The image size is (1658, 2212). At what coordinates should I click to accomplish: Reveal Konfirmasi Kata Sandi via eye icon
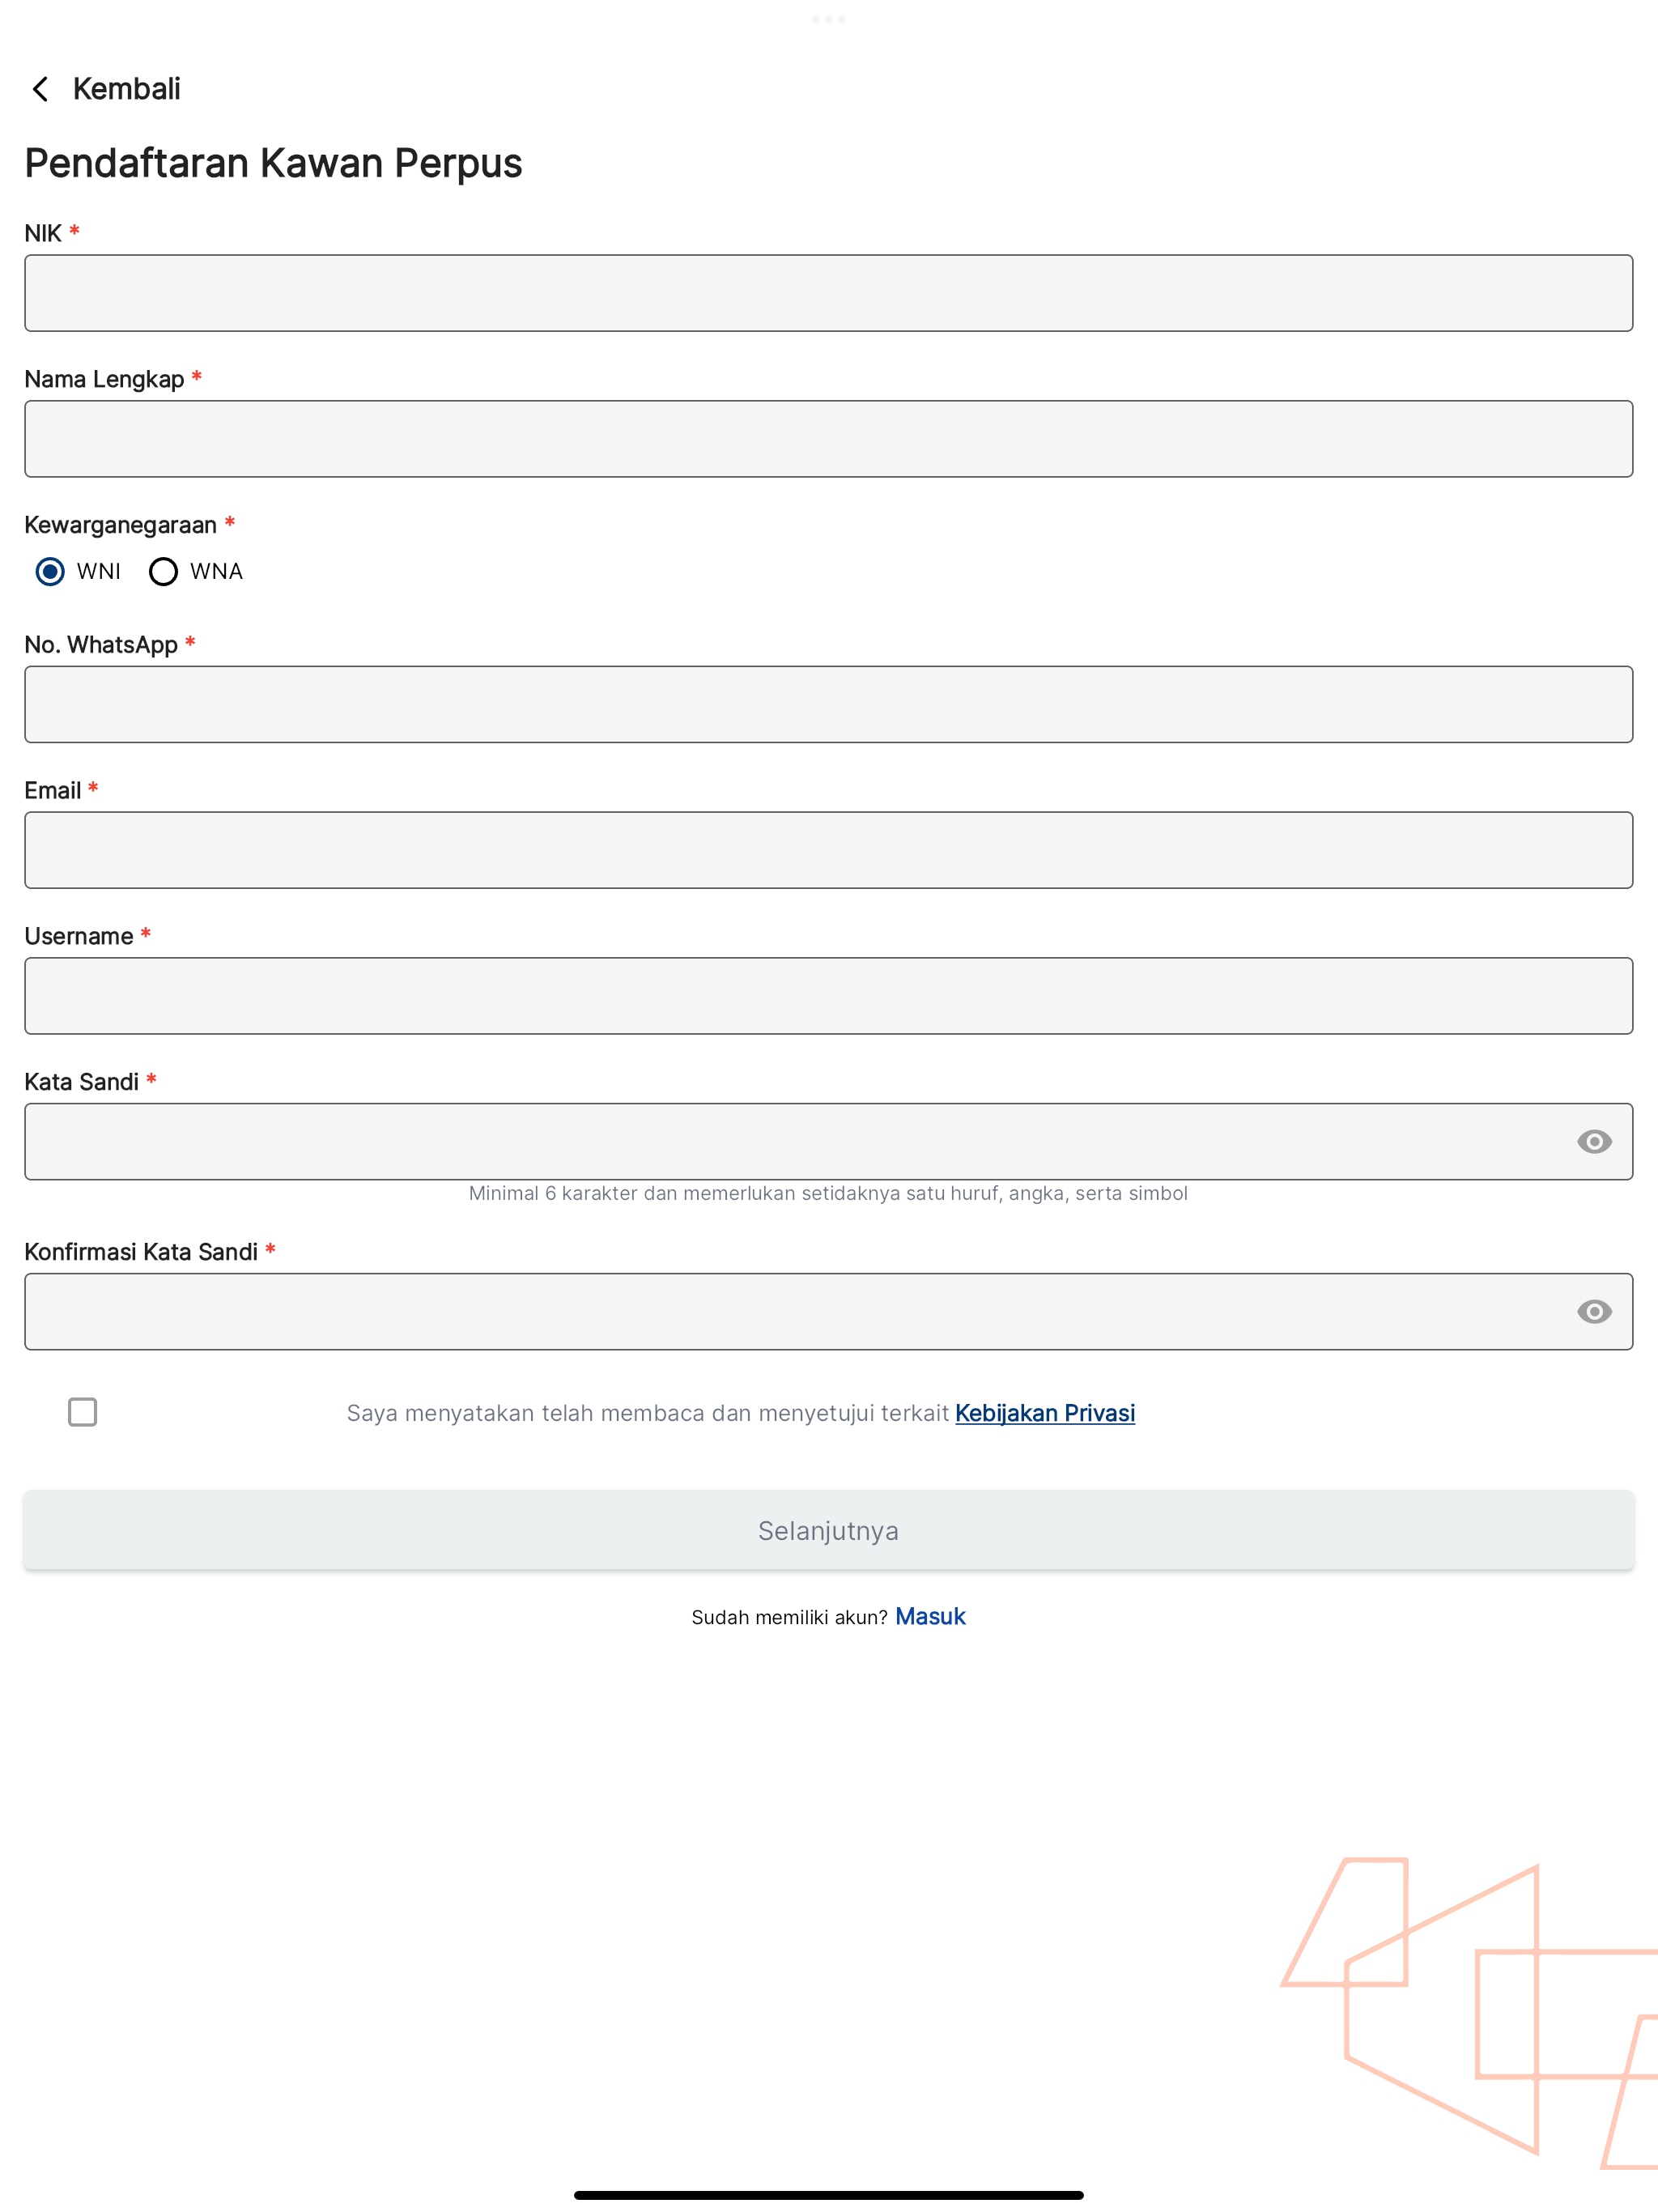tap(1594, 1312)
